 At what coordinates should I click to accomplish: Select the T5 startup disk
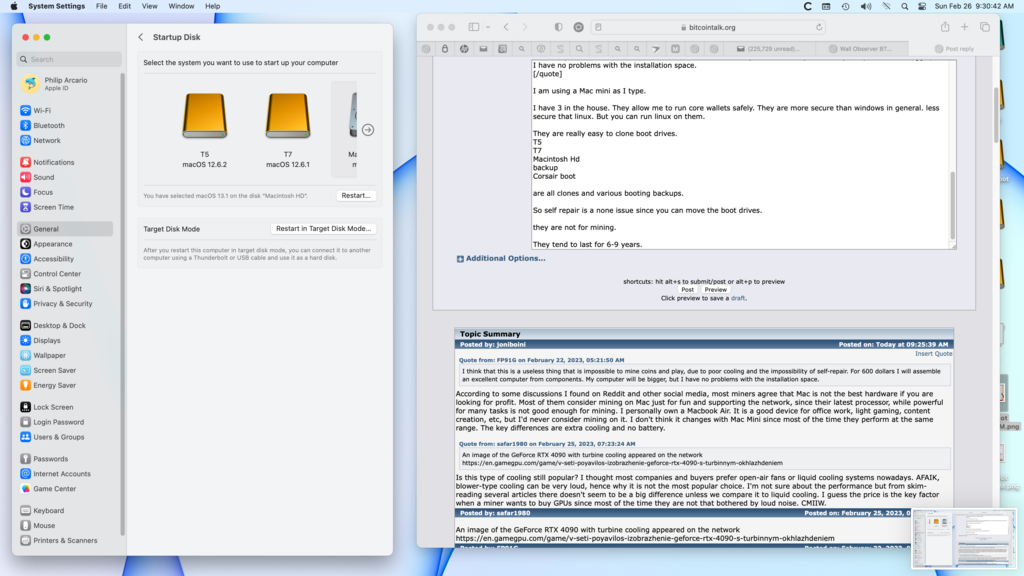(x=204, y=130)
